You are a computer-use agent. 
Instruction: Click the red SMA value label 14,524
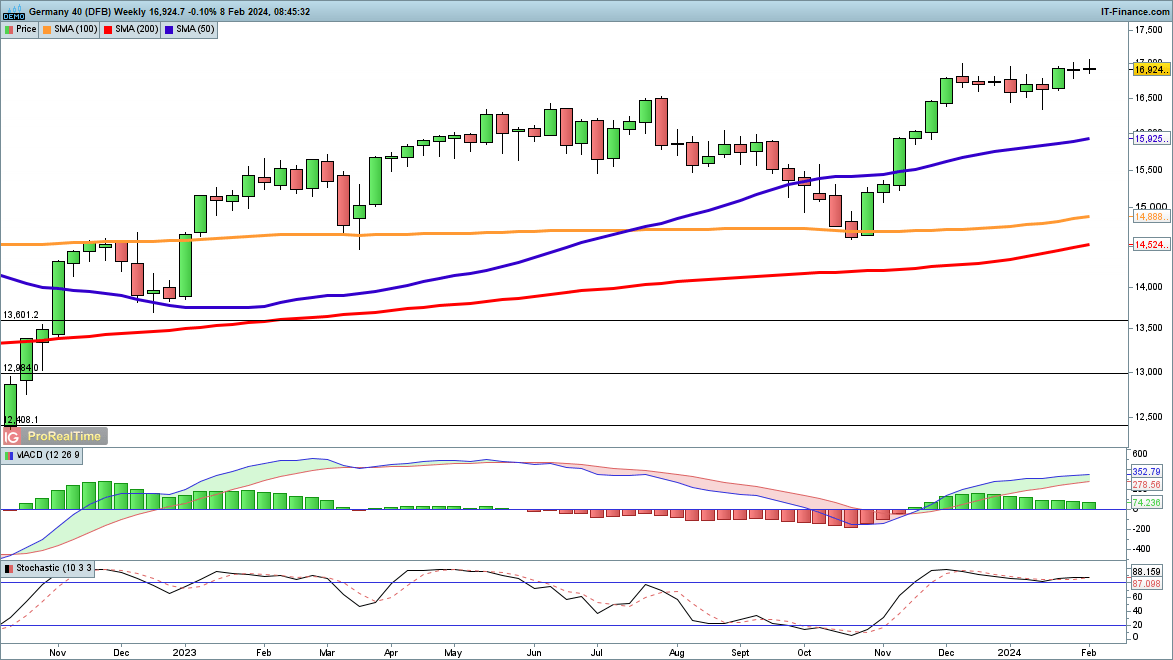tap(1151, 245)
